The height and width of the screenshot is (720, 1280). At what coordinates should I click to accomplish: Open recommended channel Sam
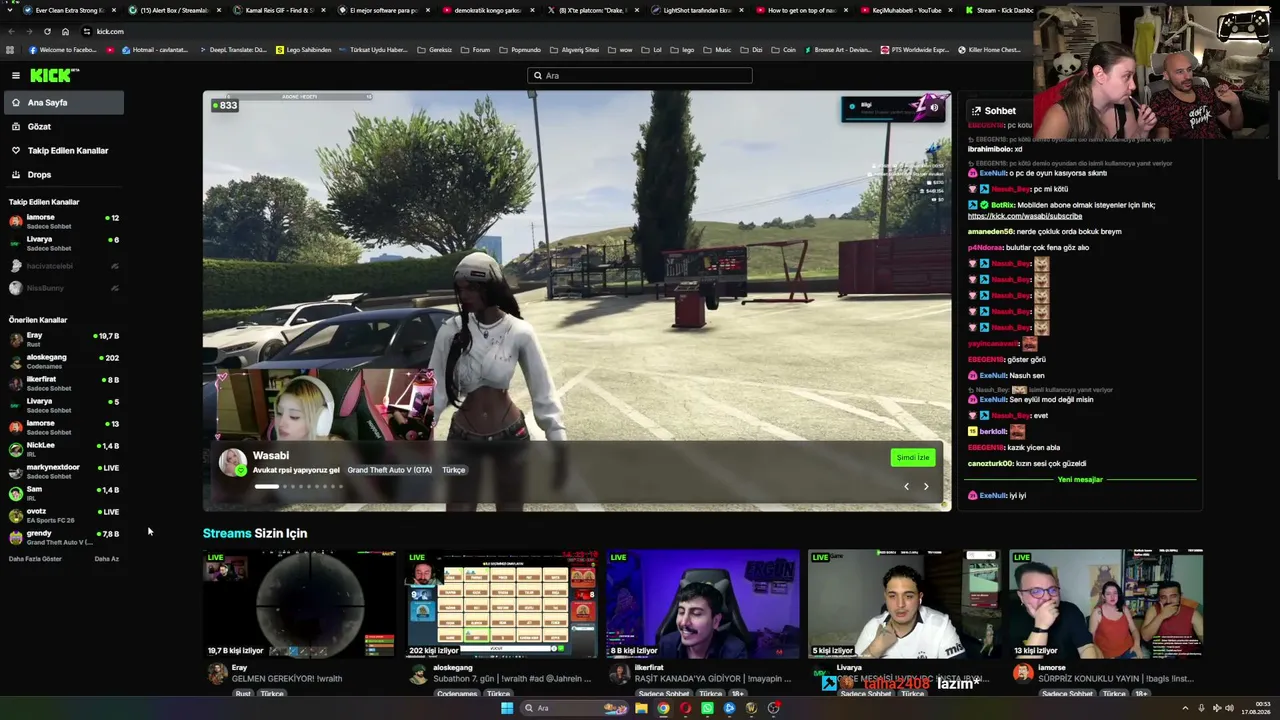coord(64,493)
